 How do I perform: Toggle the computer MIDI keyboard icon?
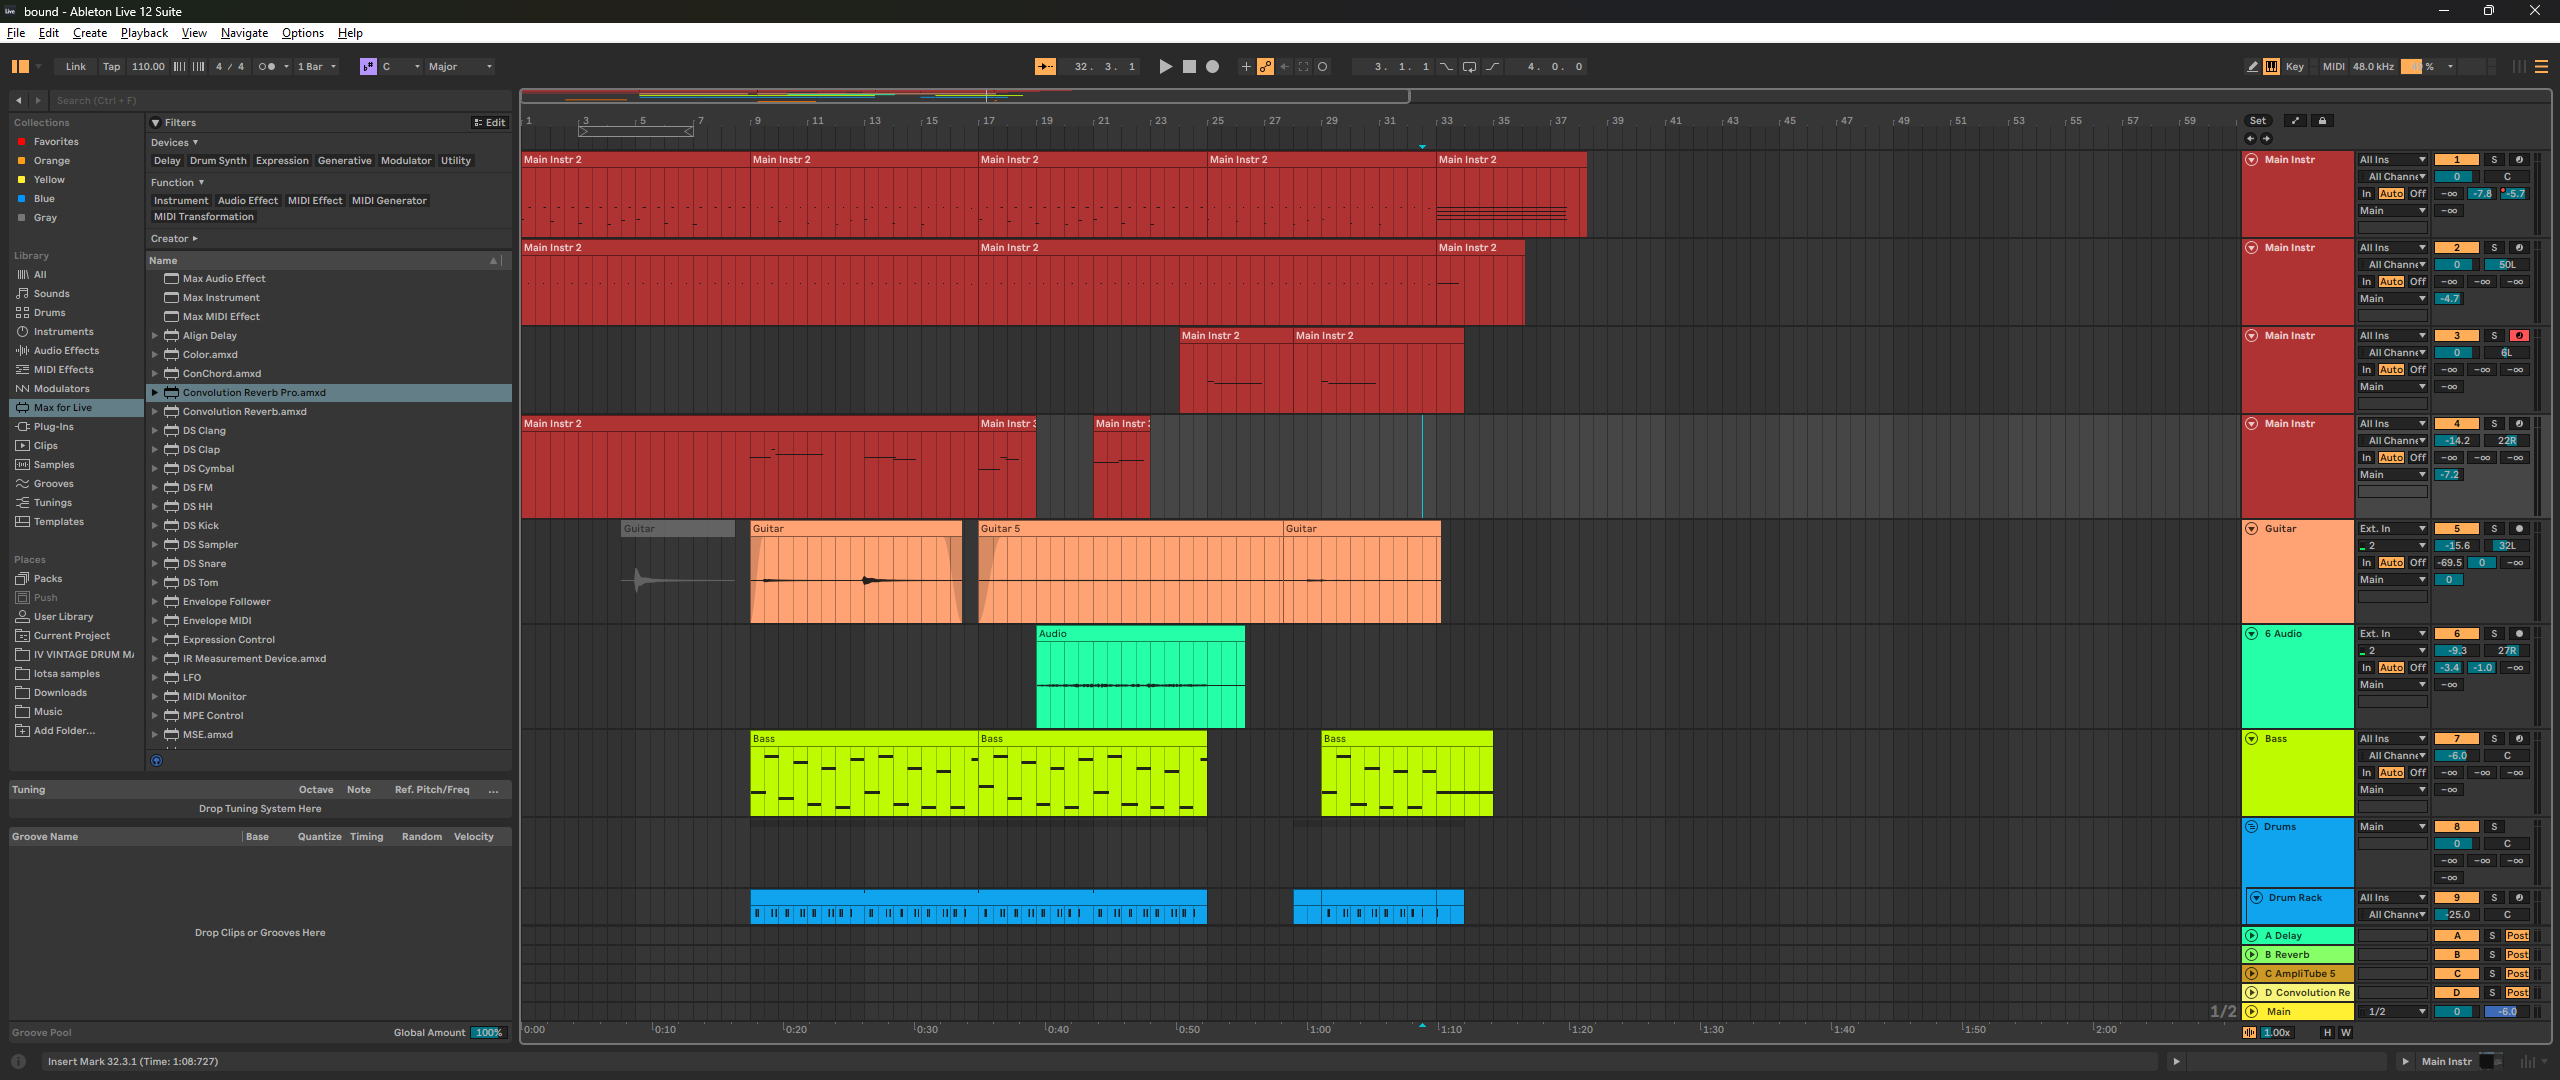tap(2271, 67)
